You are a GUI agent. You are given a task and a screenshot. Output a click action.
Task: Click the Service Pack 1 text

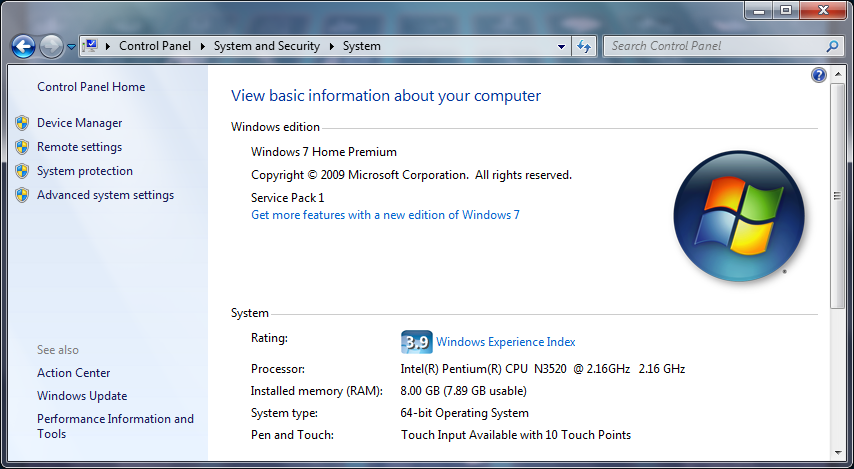(288, 198)
